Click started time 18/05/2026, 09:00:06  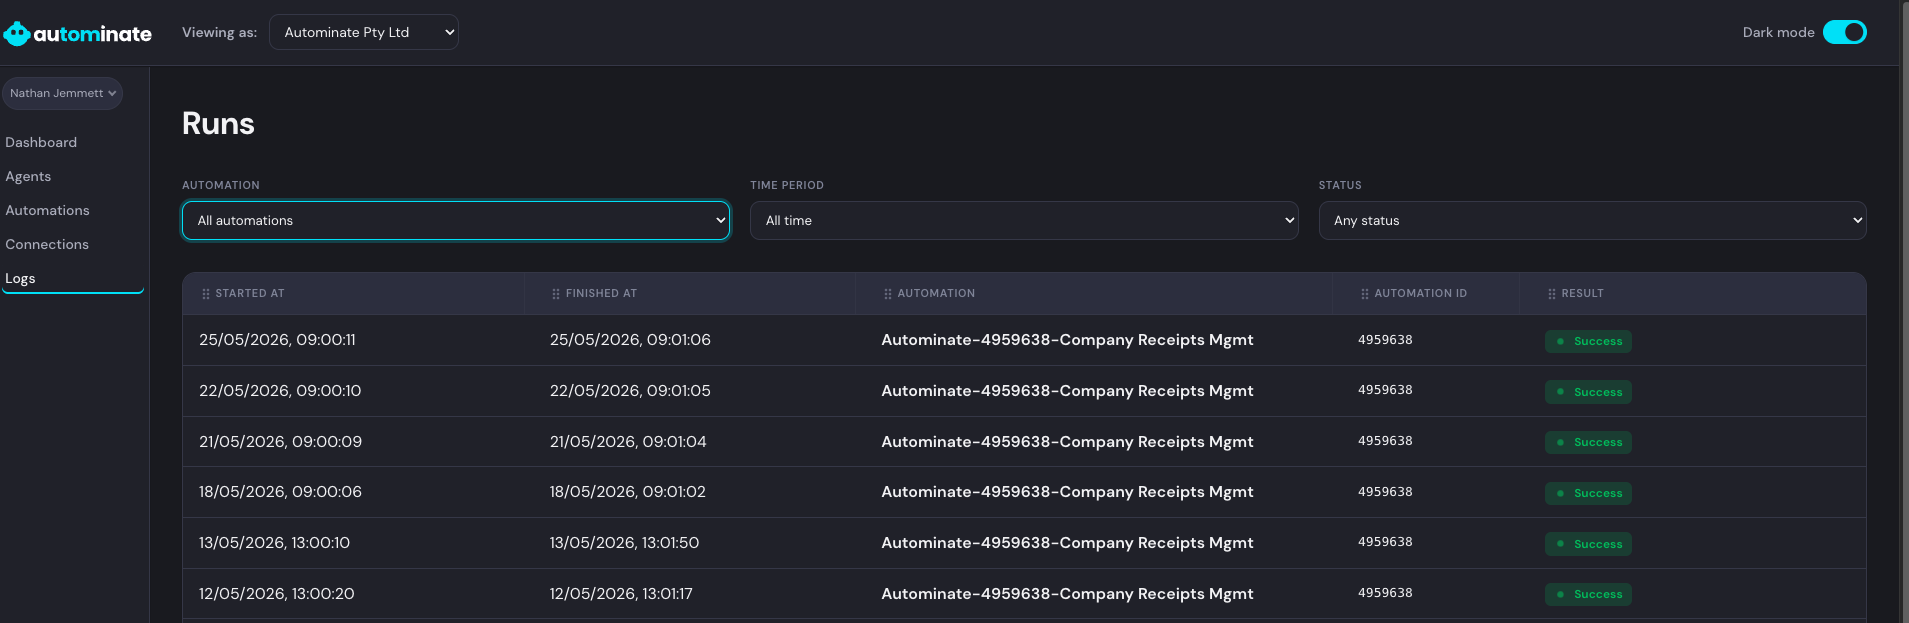pos(280,492)
